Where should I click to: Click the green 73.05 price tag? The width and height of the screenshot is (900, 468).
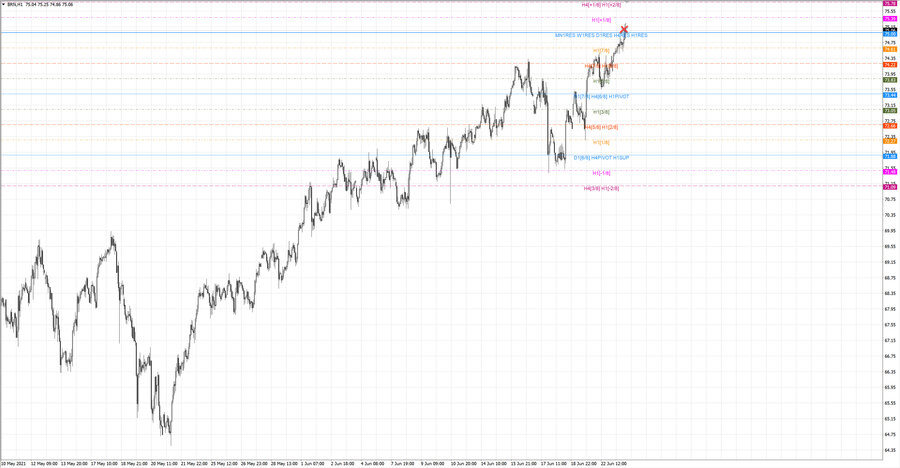point(890,110)
